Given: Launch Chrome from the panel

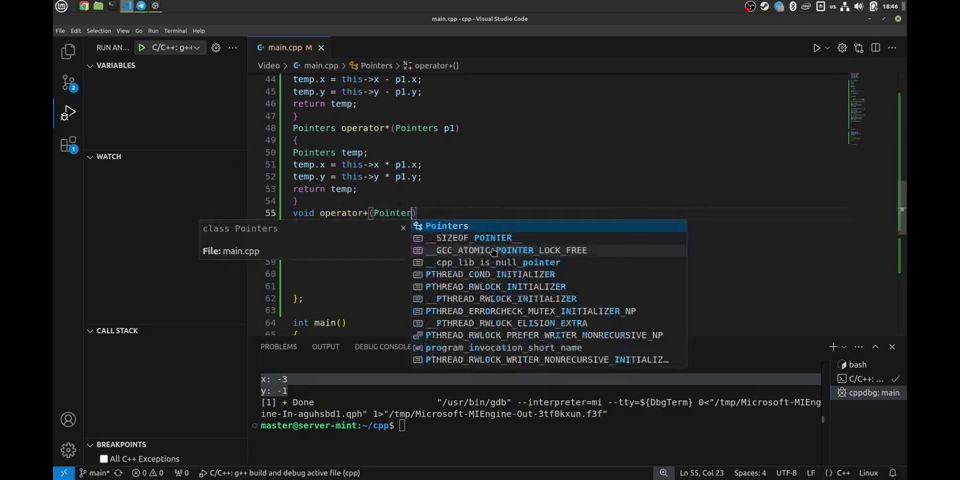Looking at the screenshot, I should point(84,6).
